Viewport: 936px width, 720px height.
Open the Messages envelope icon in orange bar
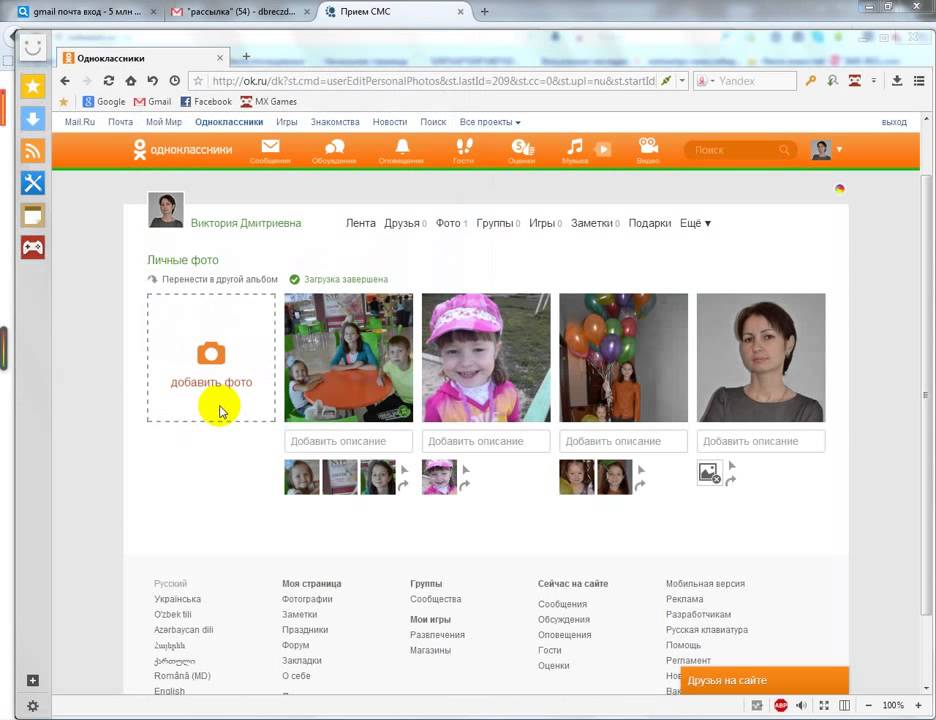tap(270, 147)
